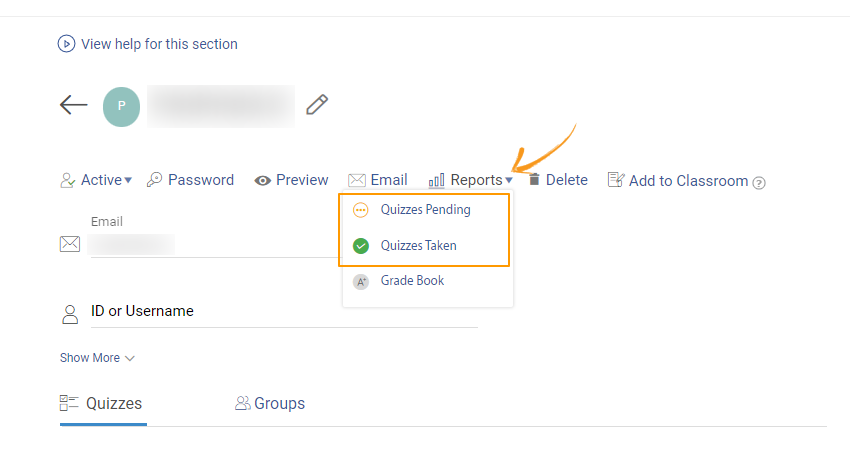This screenshot has height=450, width=850.
Task: Open the Active status dropdown
Action: click(96, 180)
